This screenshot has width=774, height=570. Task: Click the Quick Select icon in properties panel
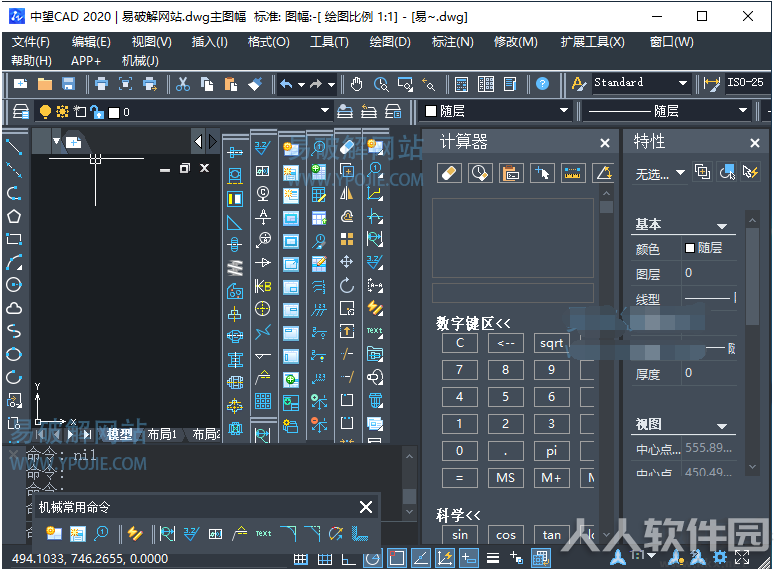(x=750, y=172)
